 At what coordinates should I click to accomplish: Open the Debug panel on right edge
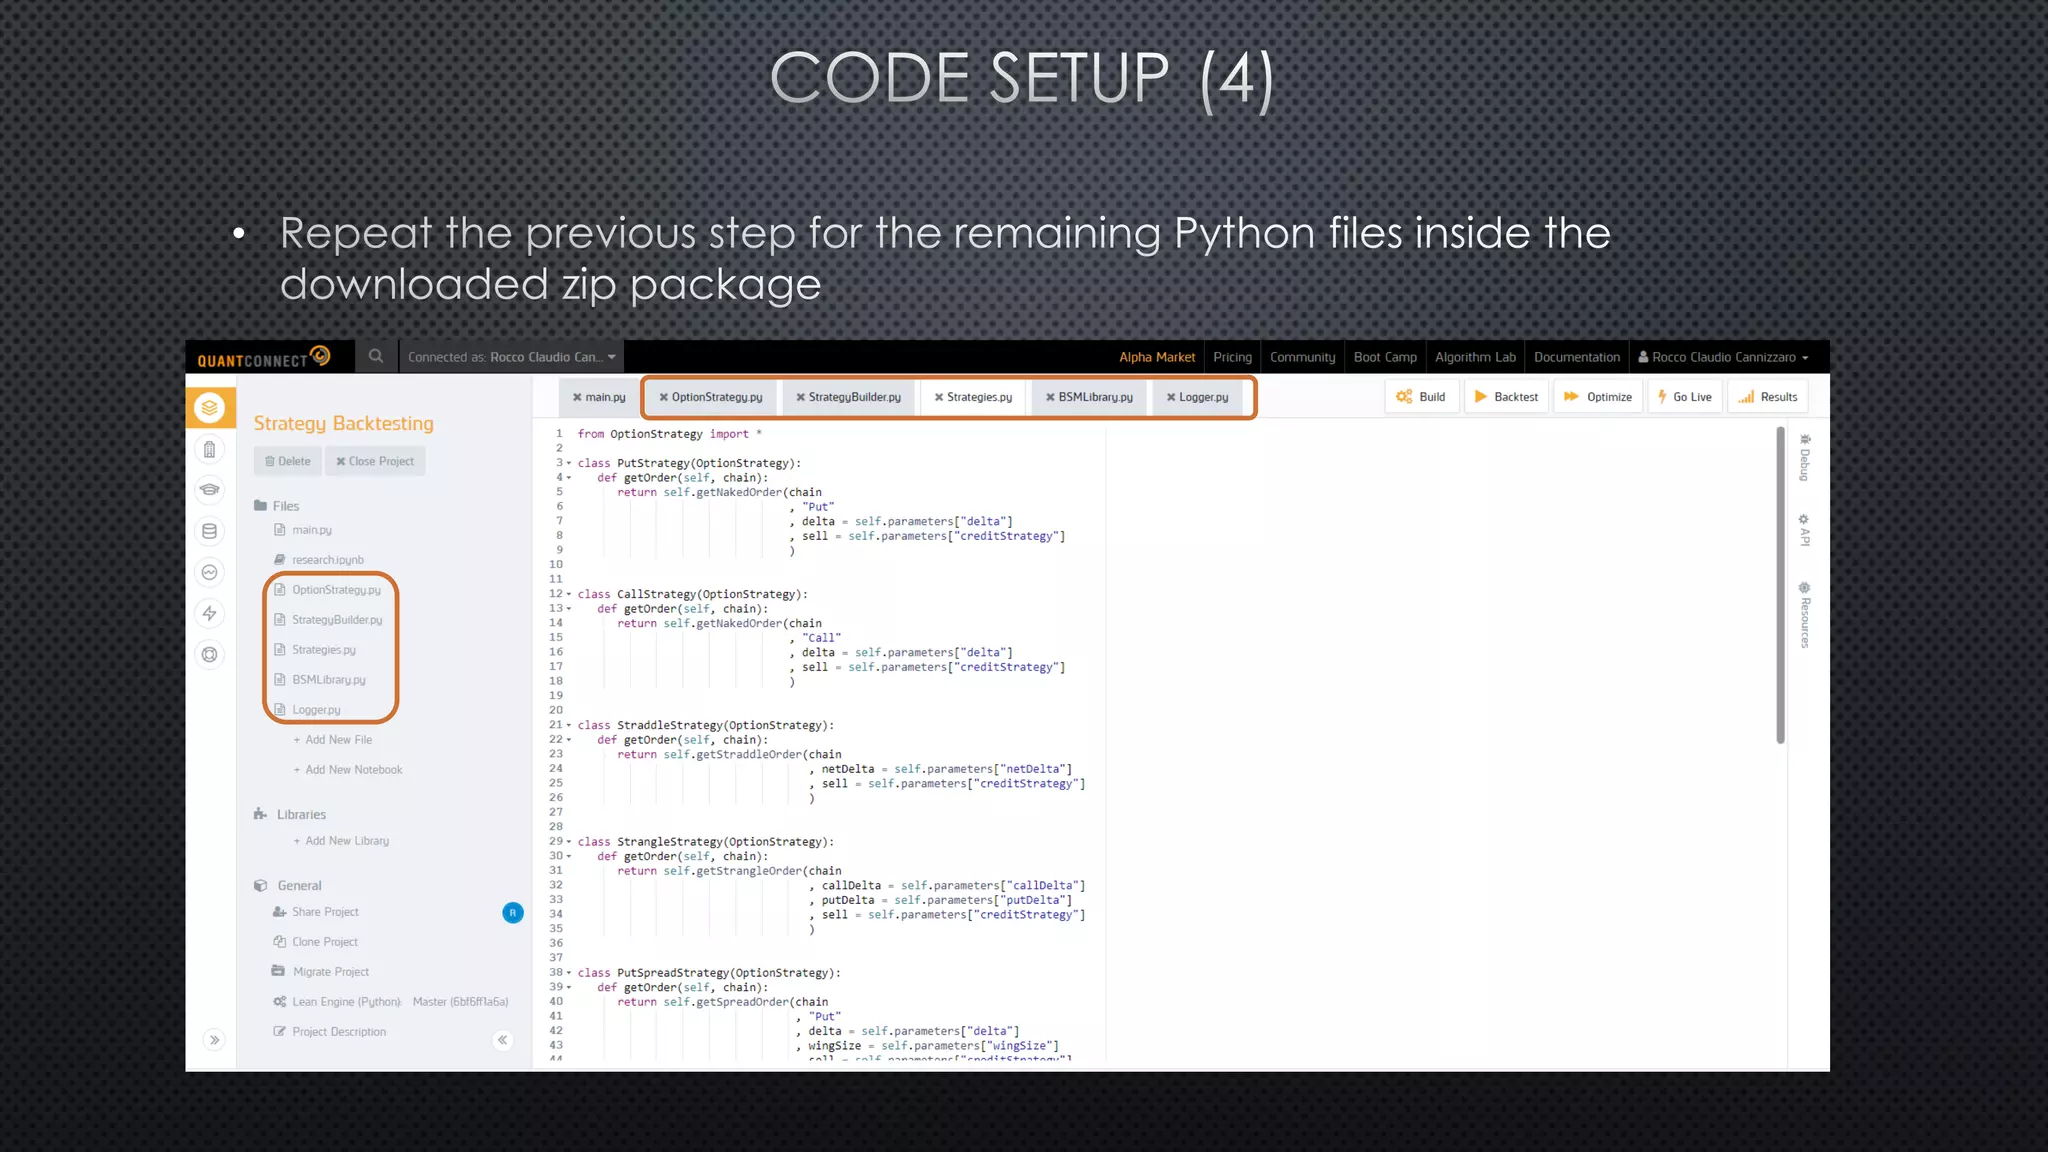pos(1805,458)
